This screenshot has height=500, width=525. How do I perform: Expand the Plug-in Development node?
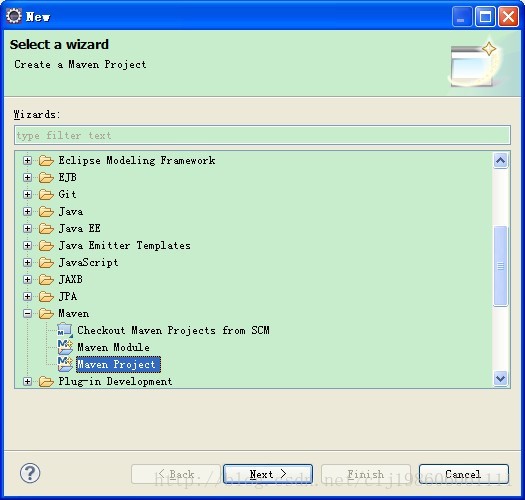point(27,381)
